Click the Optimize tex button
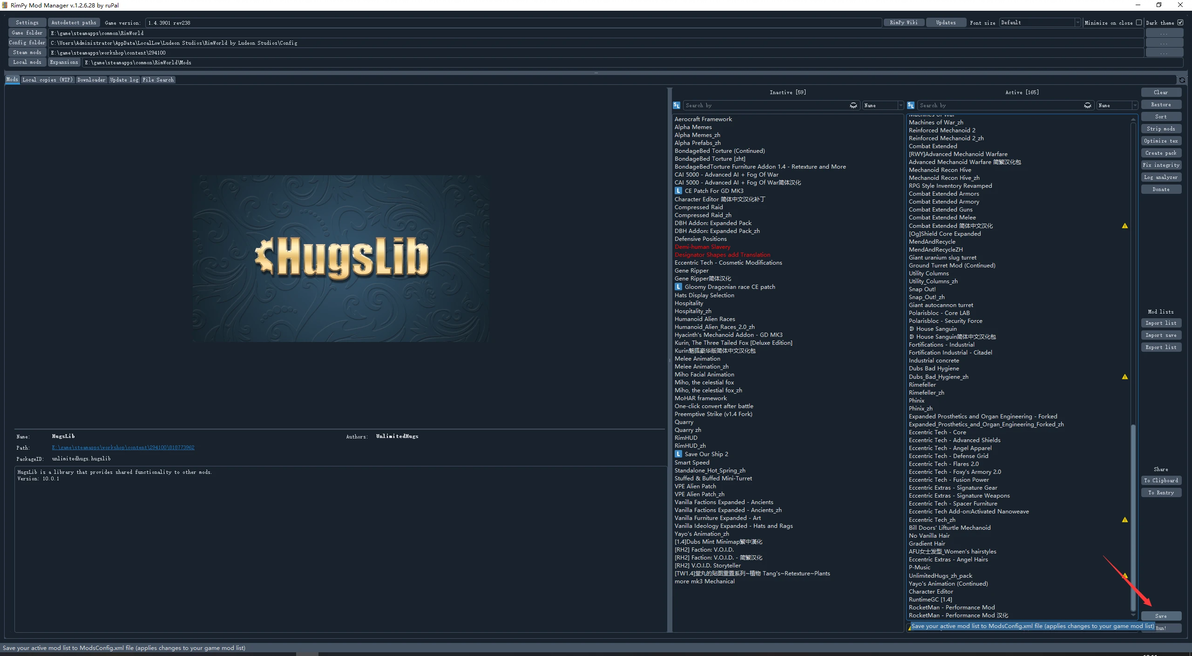Viewport: 1192px width, 656px height. point(1161,141)
